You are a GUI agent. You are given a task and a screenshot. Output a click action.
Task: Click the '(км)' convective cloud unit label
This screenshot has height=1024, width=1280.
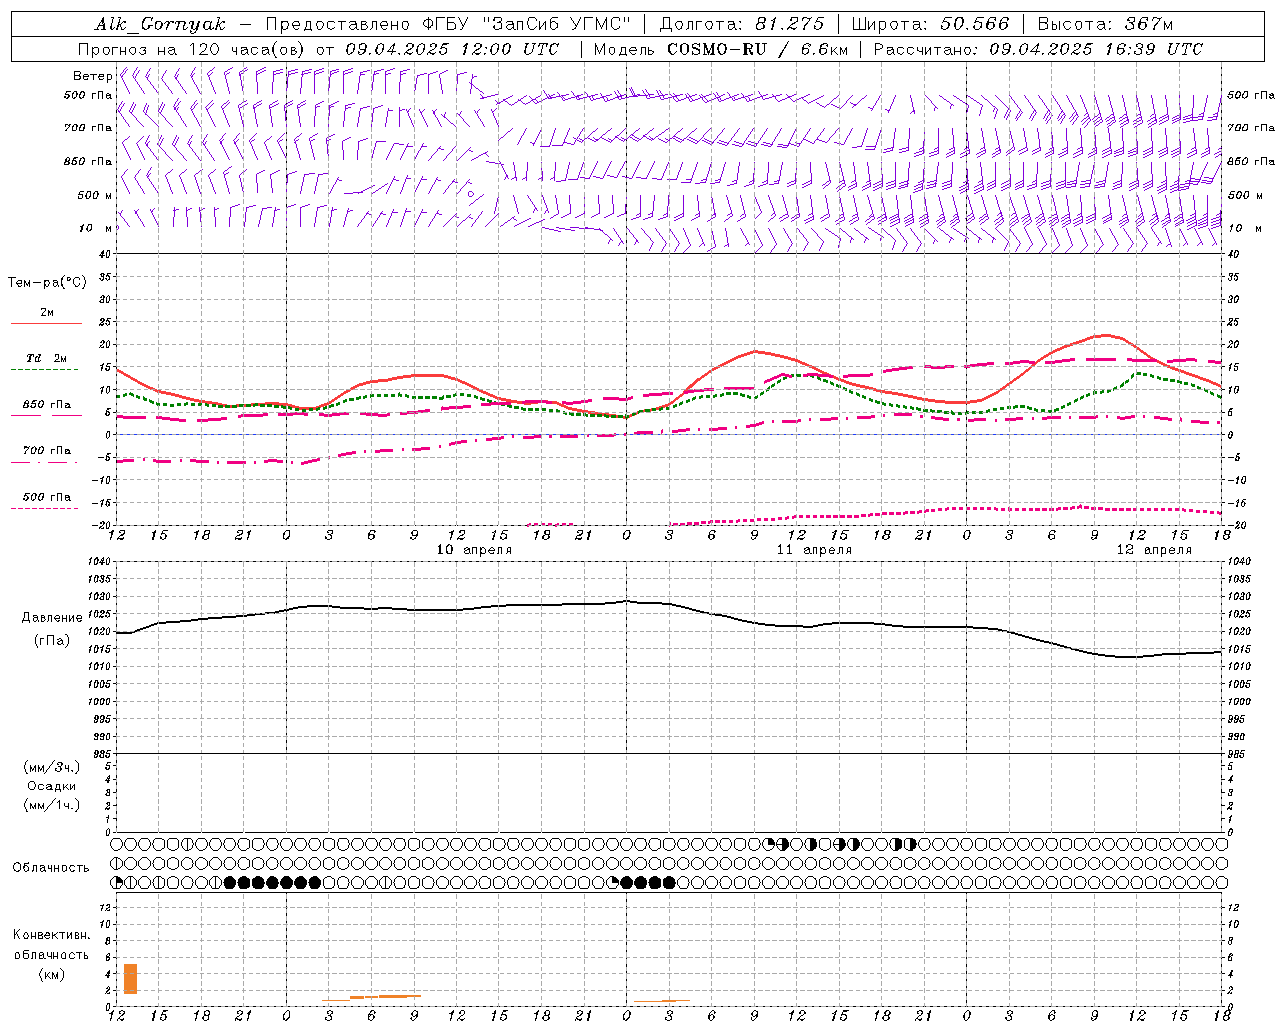point(51,974)
